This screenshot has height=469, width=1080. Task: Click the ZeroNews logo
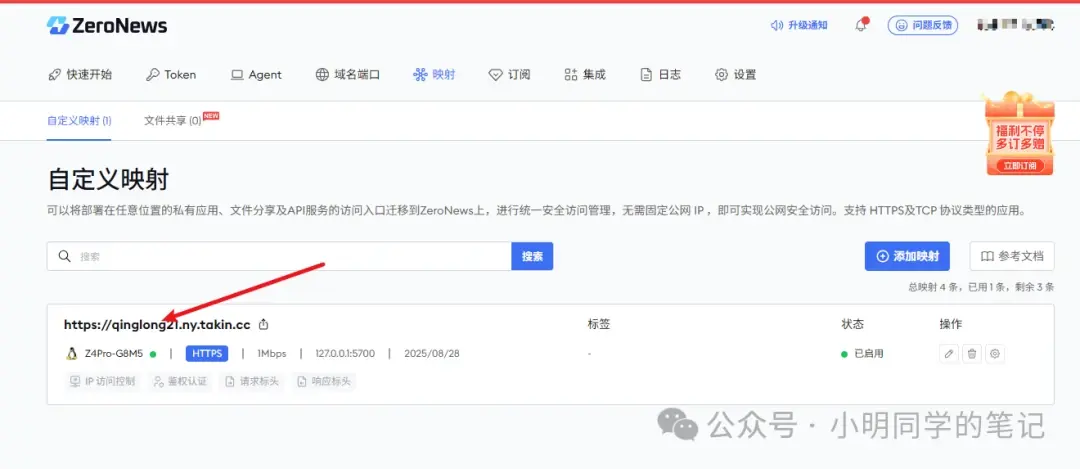tap(107, 25)
